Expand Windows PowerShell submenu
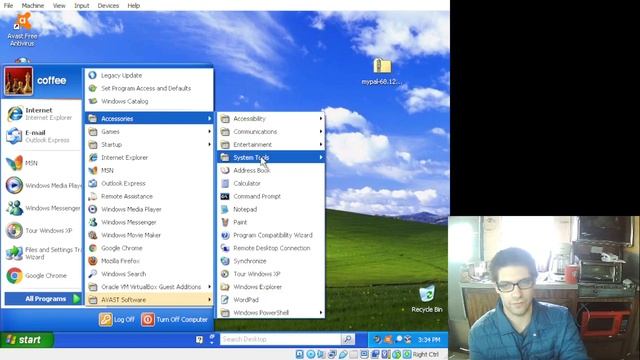 coord(271,313)
